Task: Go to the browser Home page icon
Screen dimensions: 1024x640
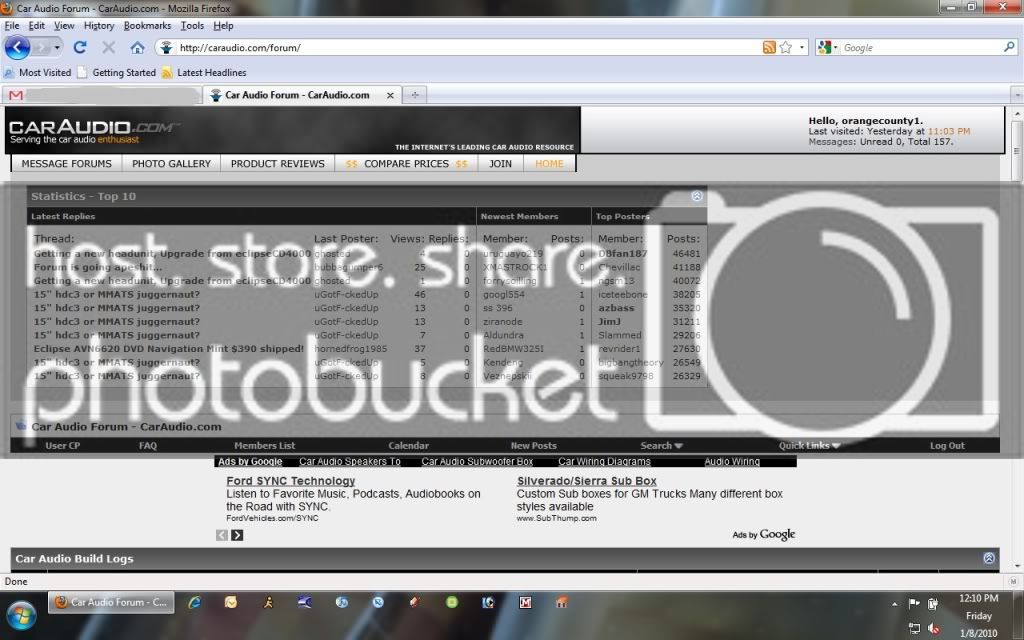Action: (x=137, y=48)
